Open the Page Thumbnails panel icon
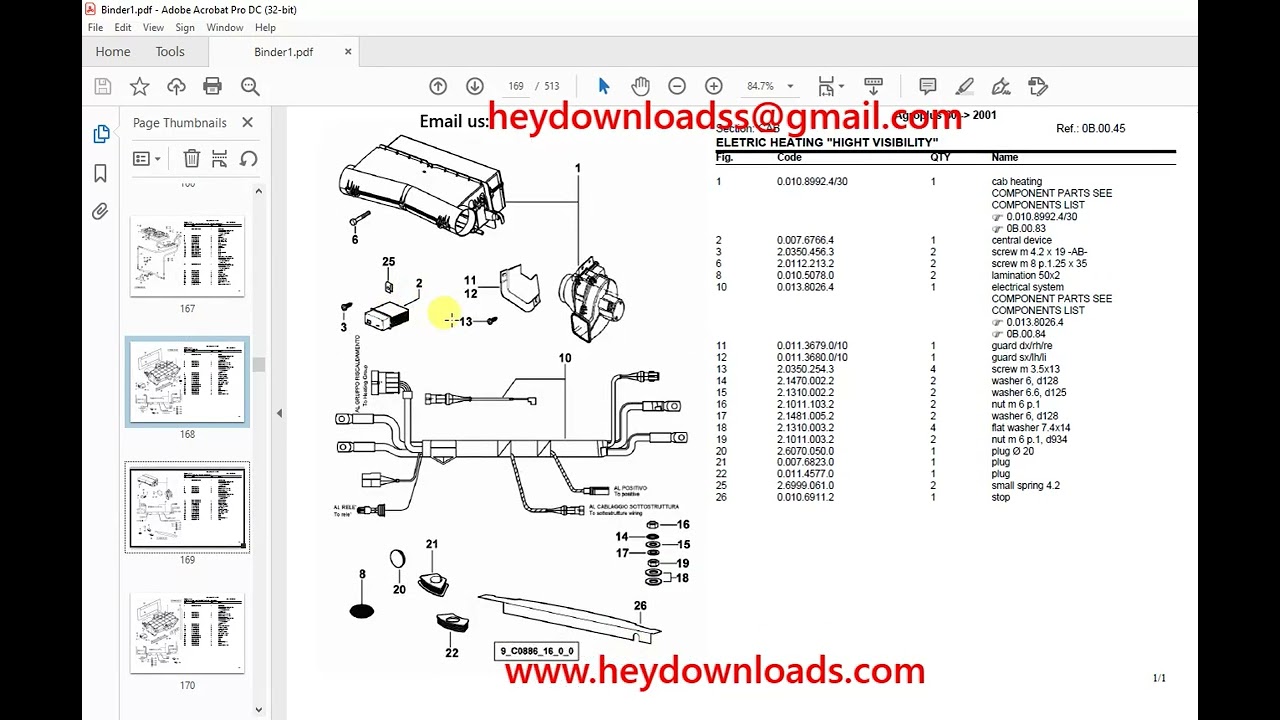Image resolution: width=1280 pixels, height=720 pixels. 101,134
